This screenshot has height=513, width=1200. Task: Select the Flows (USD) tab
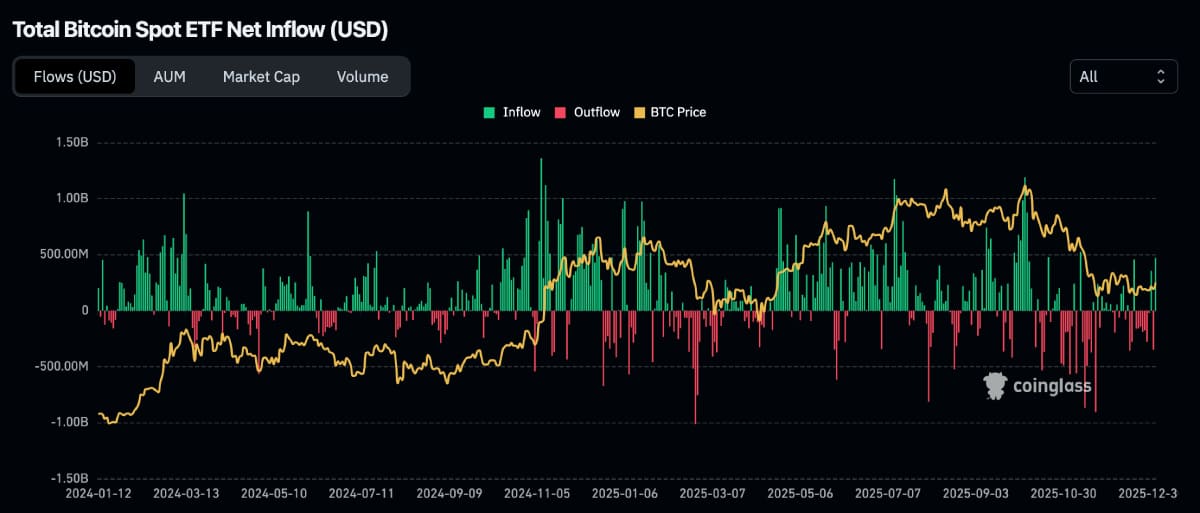click(x=75, y=76)
